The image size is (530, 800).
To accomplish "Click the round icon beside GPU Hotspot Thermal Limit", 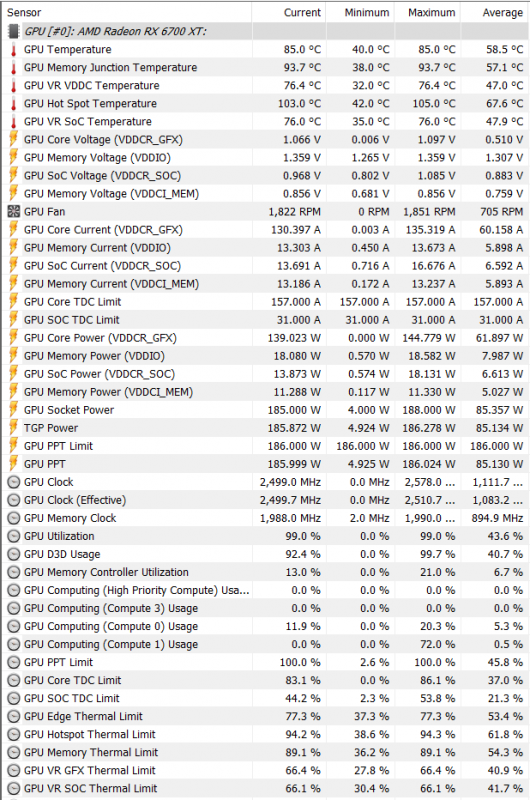I will tap(14, 735).
